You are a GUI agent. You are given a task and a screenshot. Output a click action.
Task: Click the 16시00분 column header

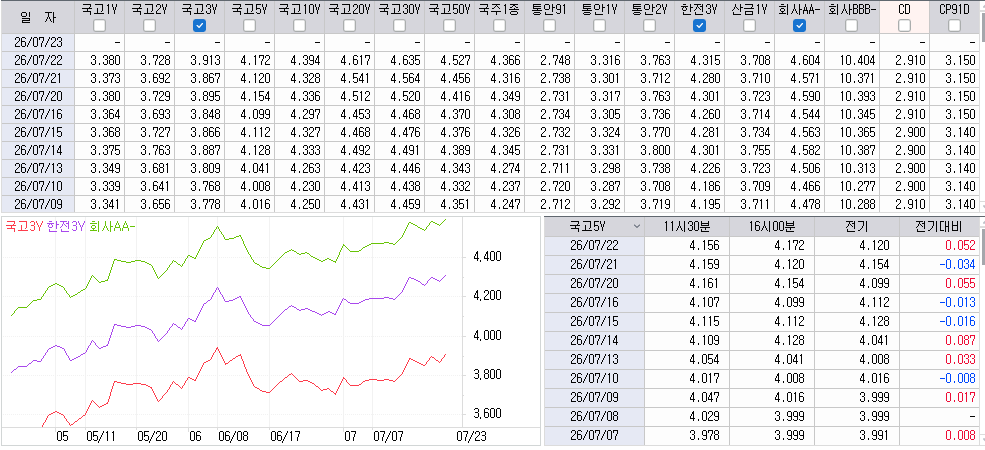click(771, 226)
